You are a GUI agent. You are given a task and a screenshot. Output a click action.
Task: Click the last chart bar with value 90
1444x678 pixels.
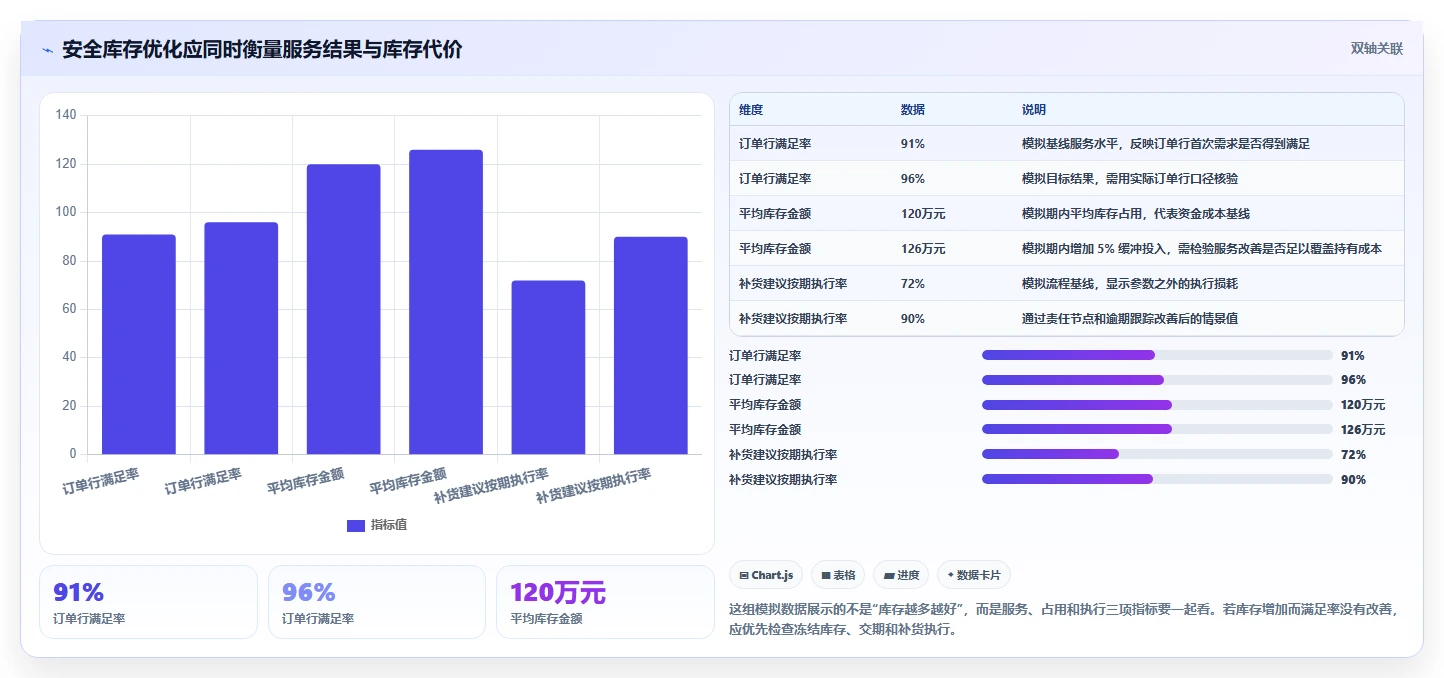click(x=650, y=345)
